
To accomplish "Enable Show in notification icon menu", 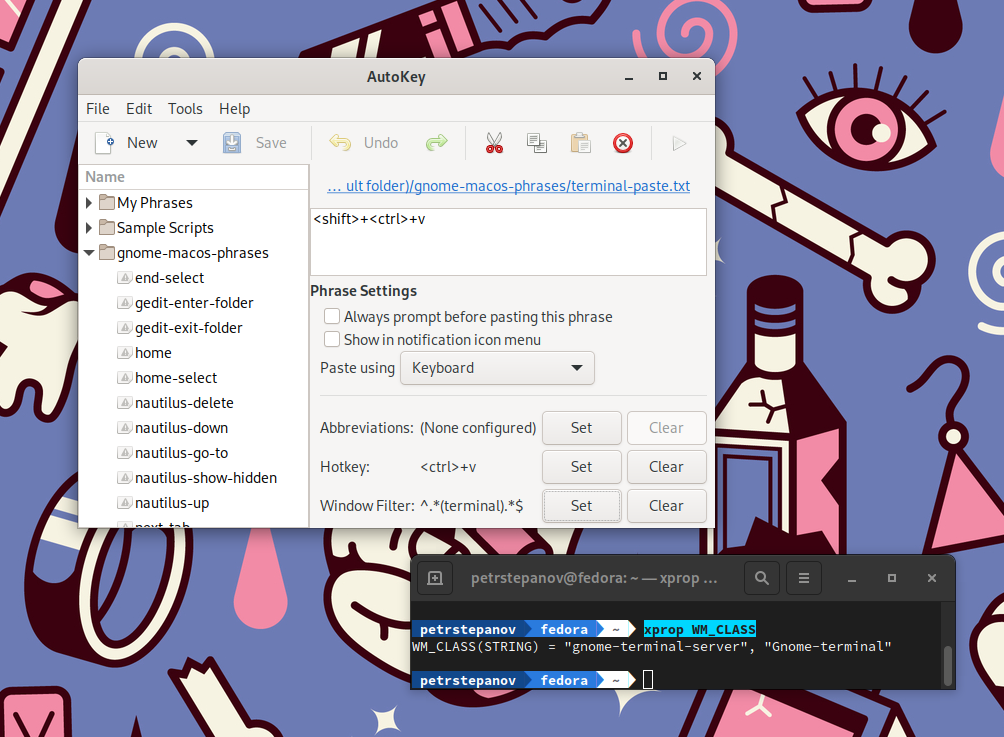I will [x=332, y=339].
